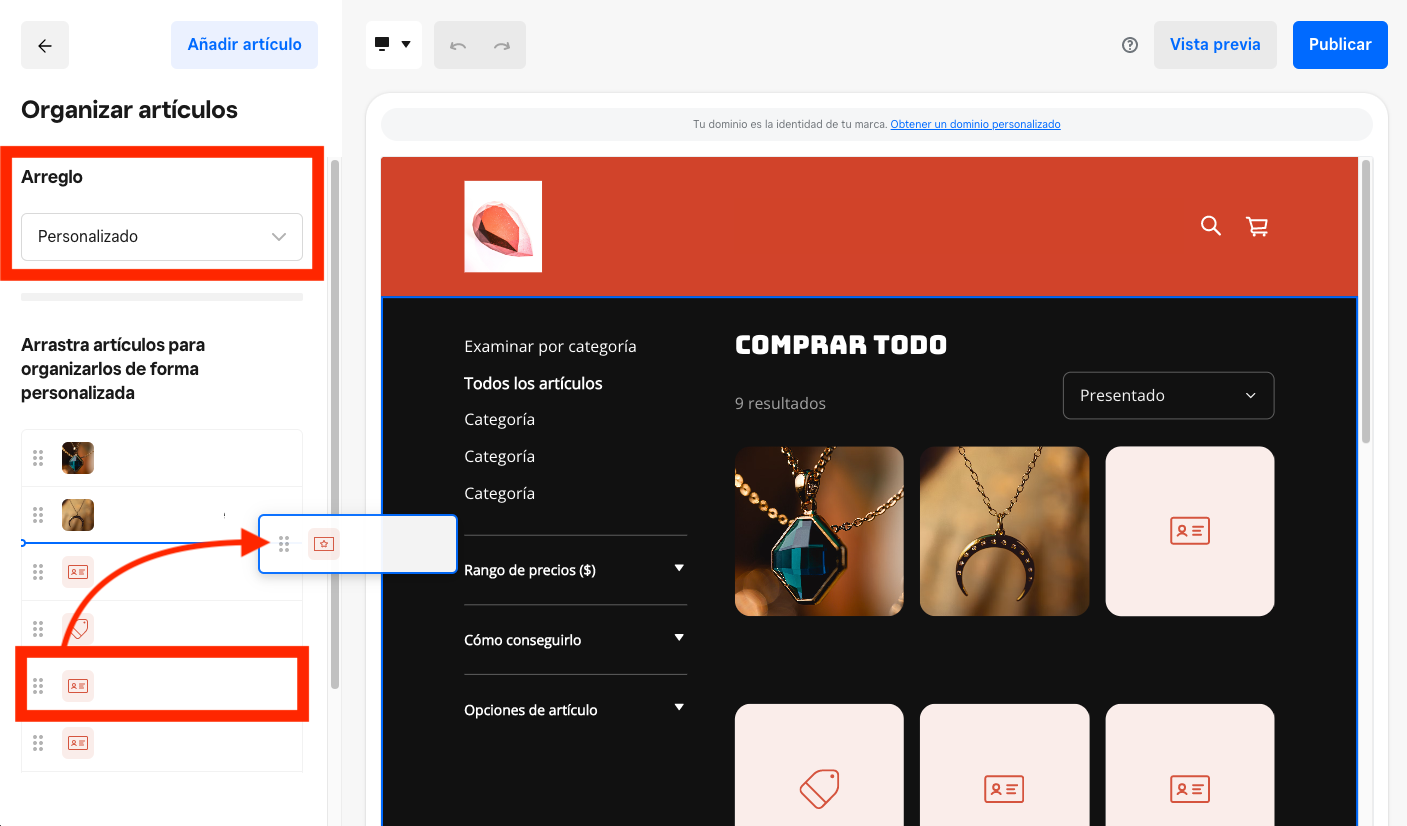Screen dimensions: 1407x826
Task: Click the COMPRAR TODO heading
Action: pos(841,345)
